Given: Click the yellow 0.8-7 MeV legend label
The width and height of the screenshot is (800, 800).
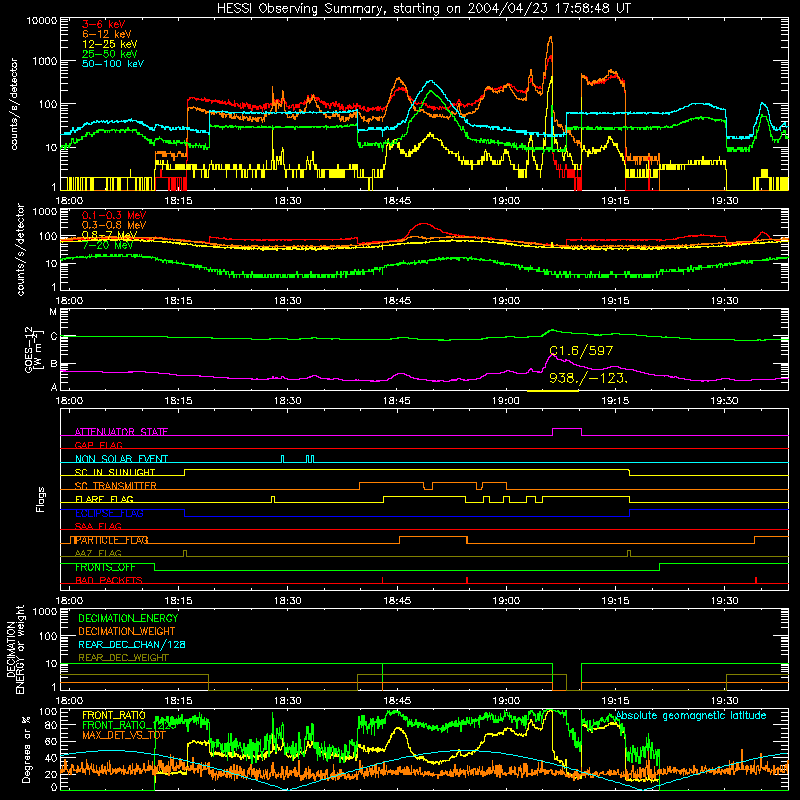Looking at the screenshot, I should [110, 235].
